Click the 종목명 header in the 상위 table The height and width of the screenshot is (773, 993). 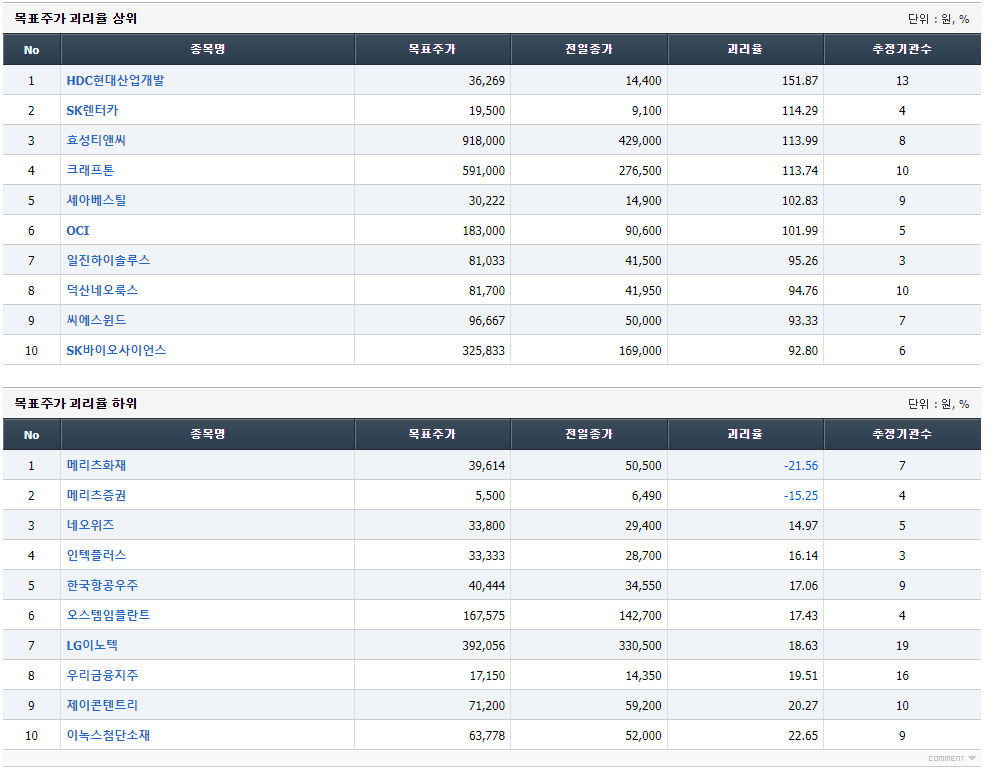pos(208,49)
